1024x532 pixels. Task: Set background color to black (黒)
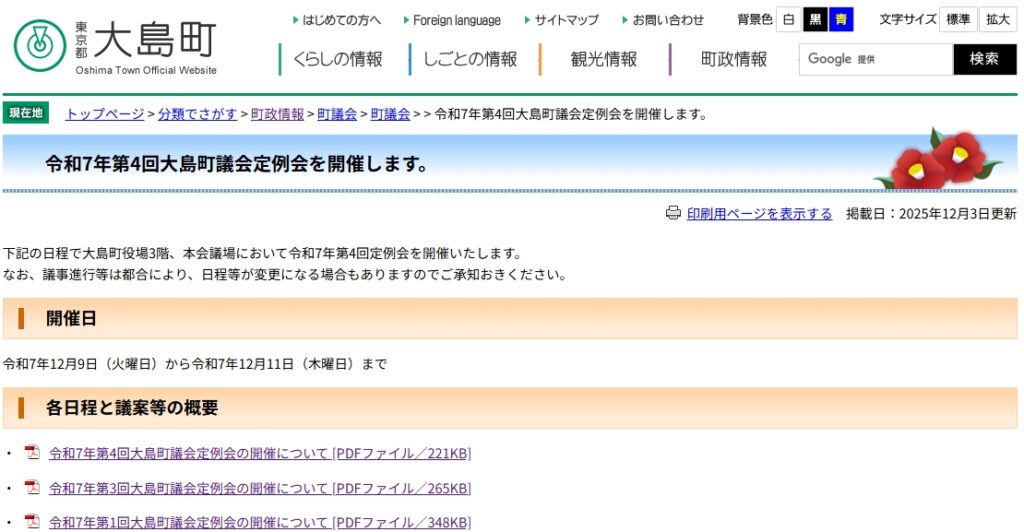[815, 20]
